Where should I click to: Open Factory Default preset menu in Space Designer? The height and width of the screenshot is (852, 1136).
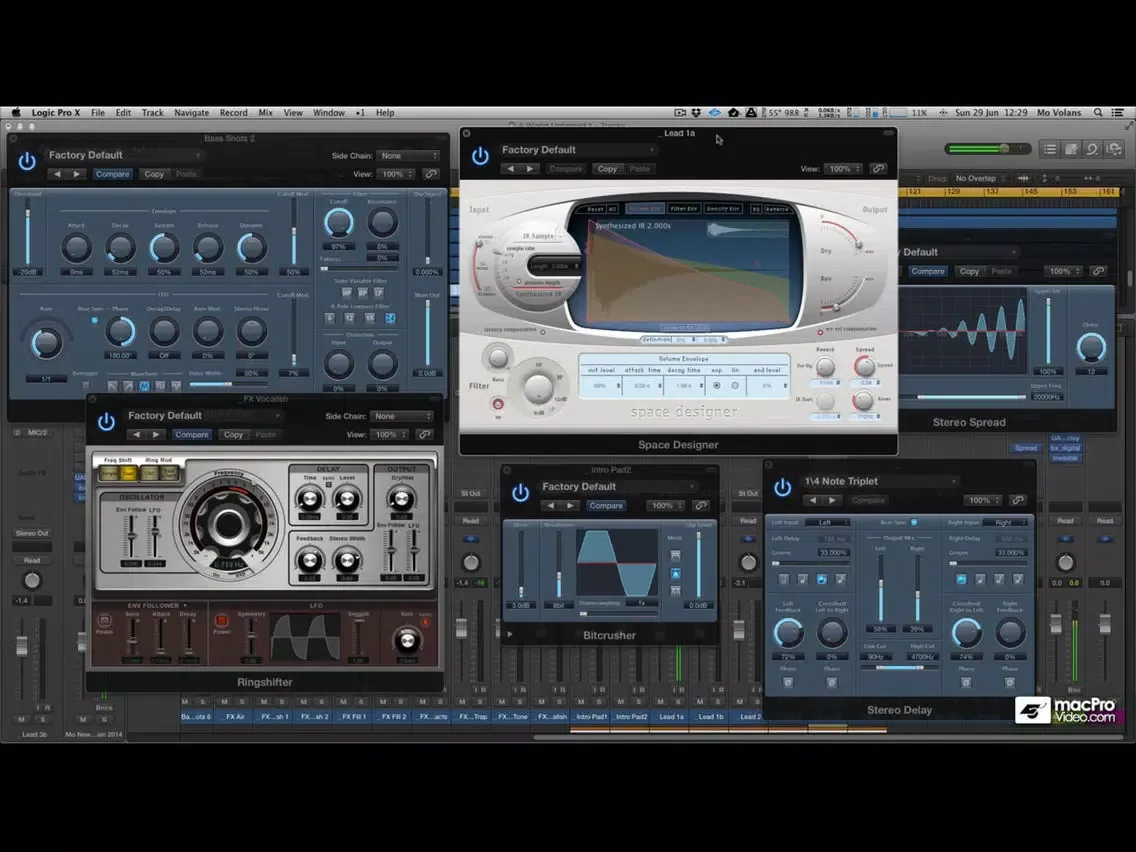click(578, 150)
